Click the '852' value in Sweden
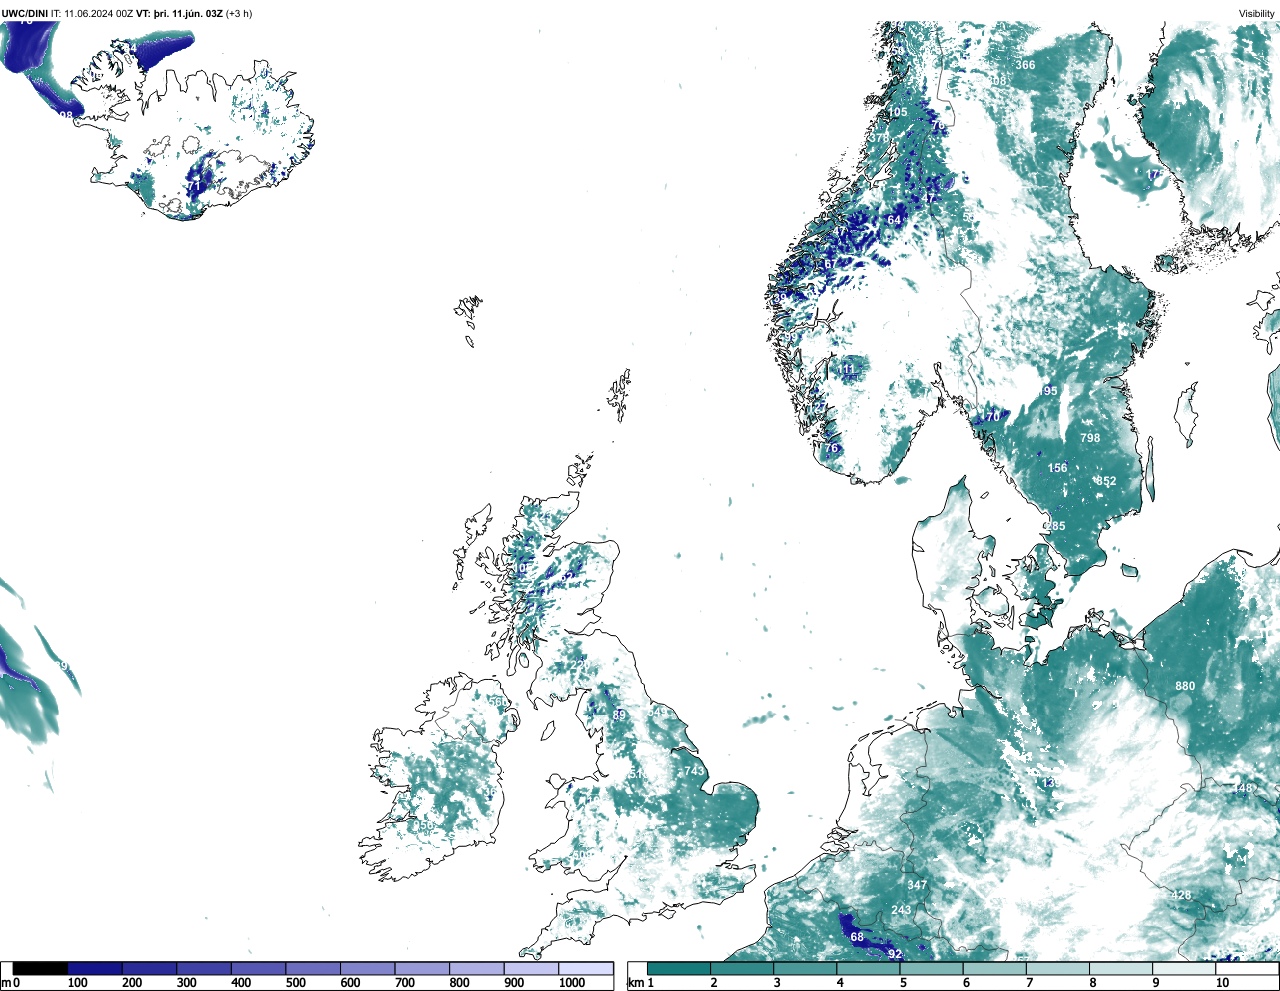 pyautogui.click(x=1106, y=482)
